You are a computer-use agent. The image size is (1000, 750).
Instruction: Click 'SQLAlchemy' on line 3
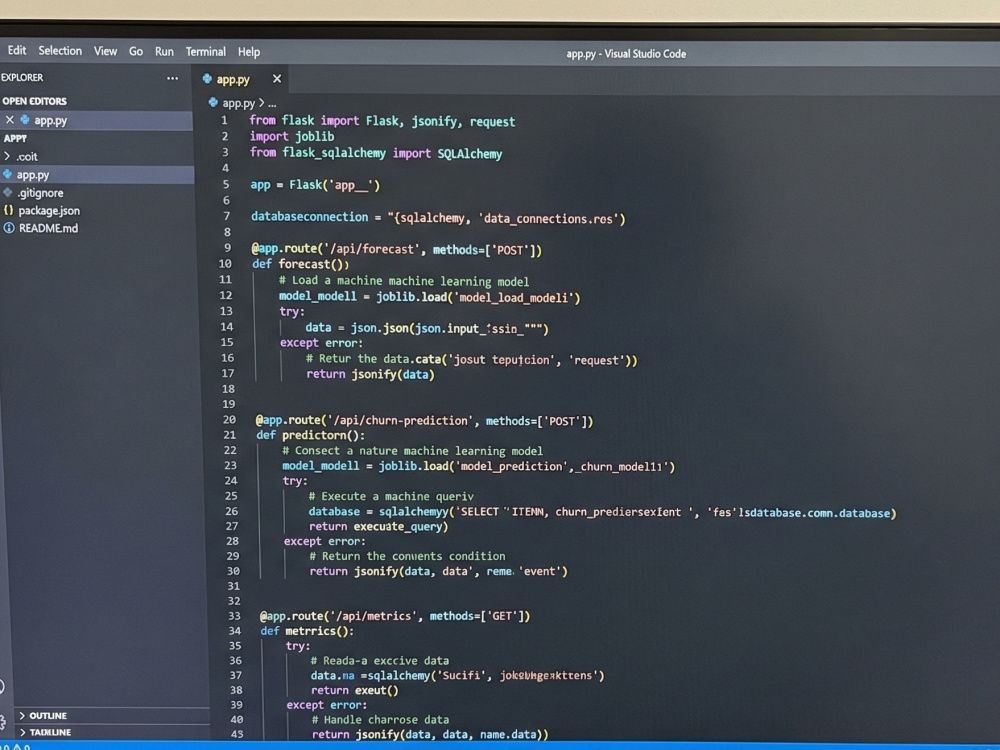click(470, 154)
